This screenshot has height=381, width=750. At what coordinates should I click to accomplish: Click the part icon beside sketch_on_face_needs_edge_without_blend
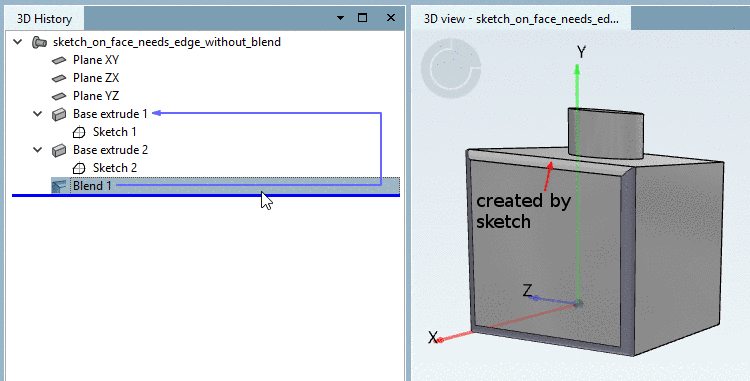pos(39,42)
